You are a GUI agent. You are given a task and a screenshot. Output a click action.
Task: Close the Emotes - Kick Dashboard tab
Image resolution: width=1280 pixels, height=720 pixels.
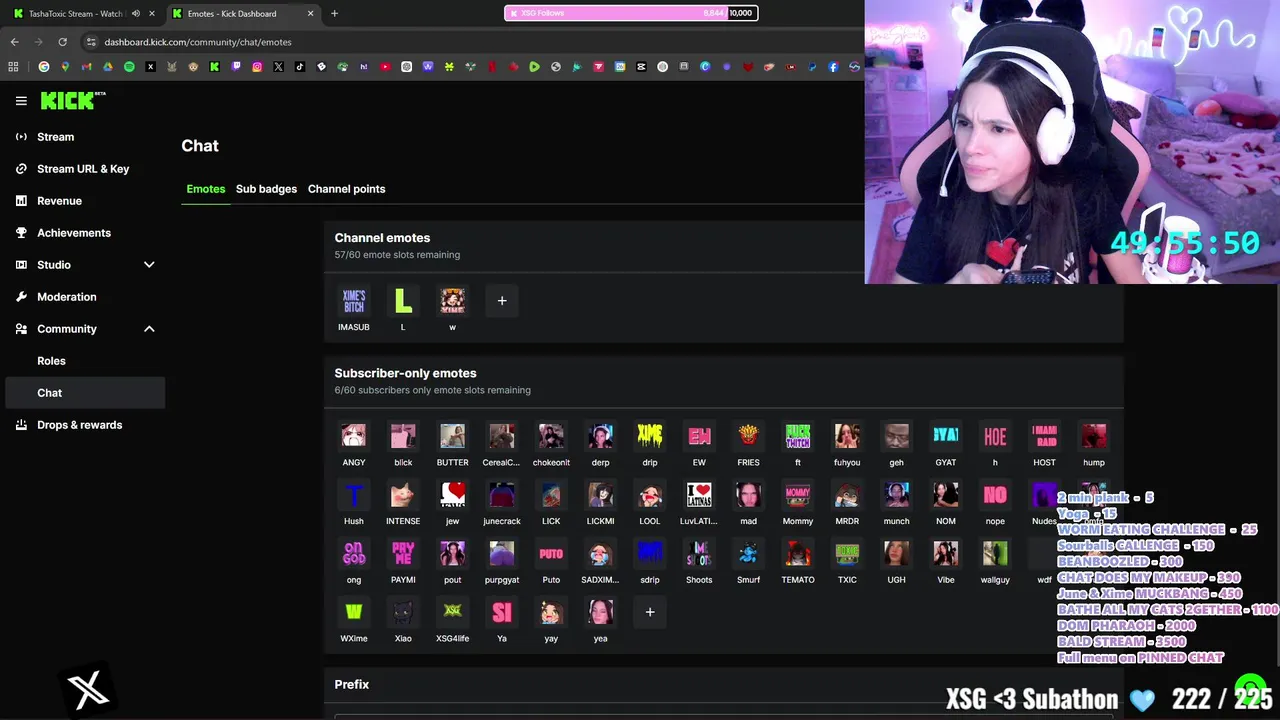coord(310,14)
